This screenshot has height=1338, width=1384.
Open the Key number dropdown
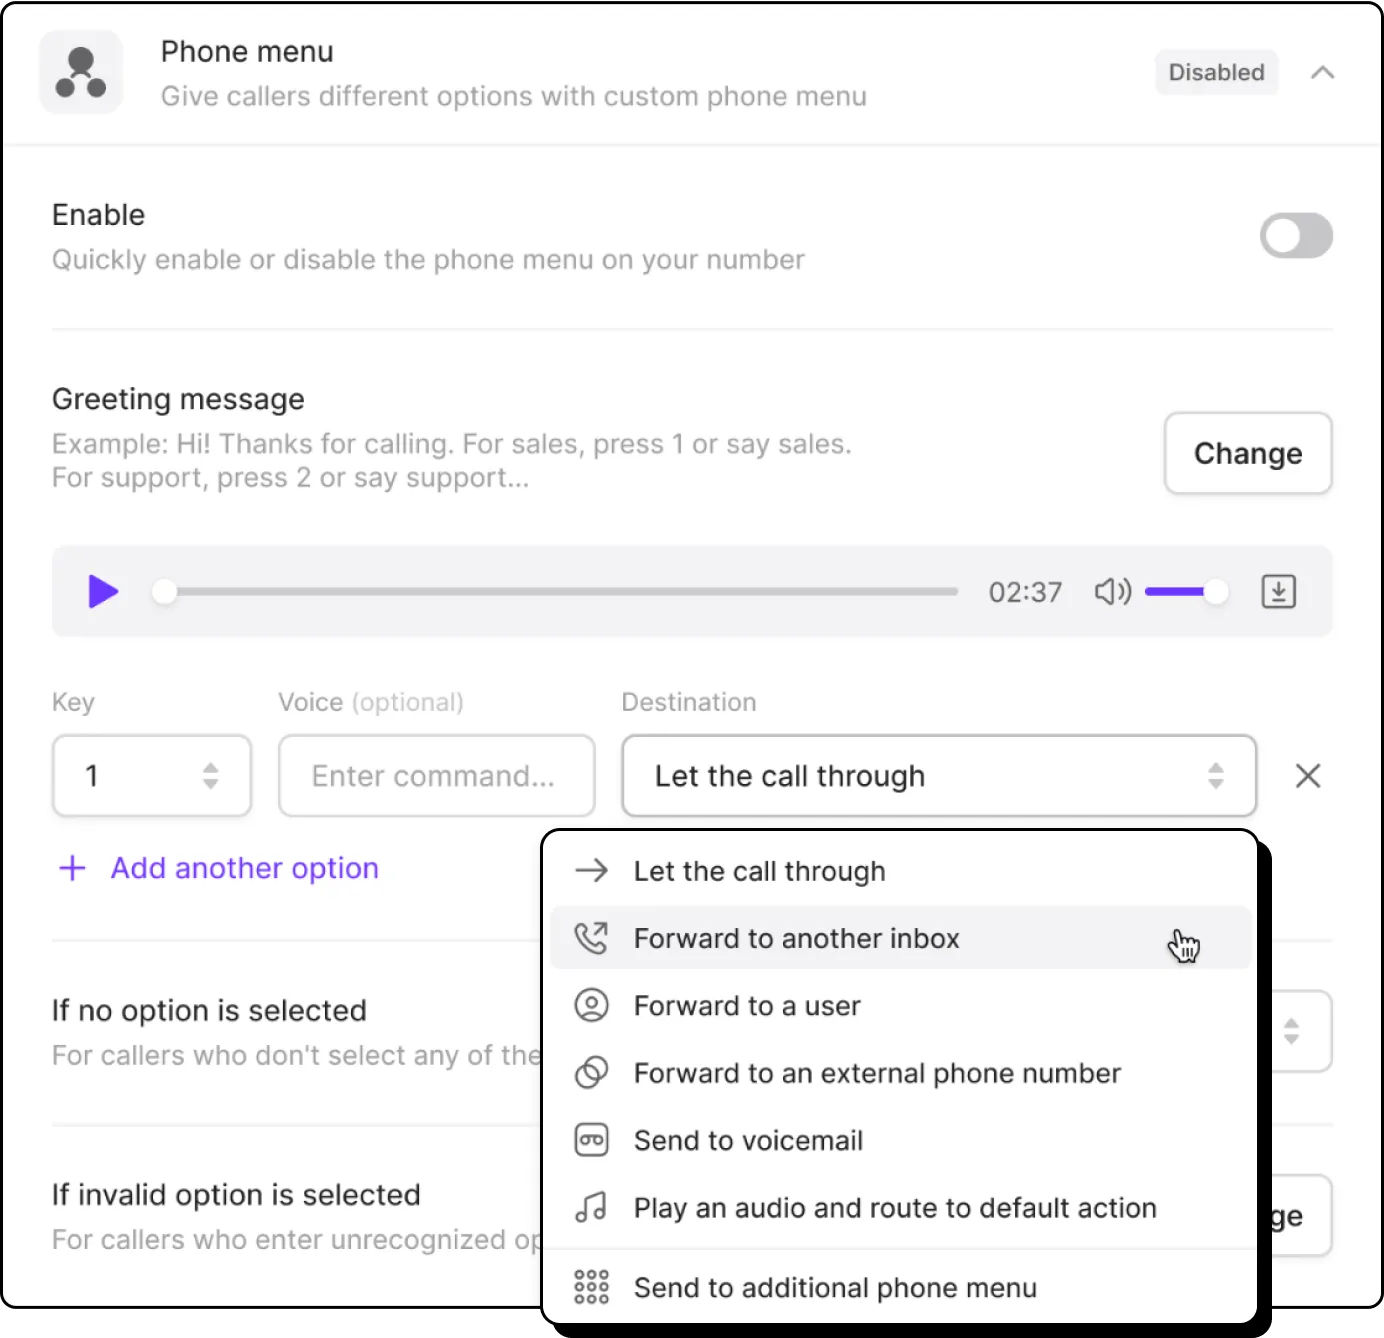[152, 776]
